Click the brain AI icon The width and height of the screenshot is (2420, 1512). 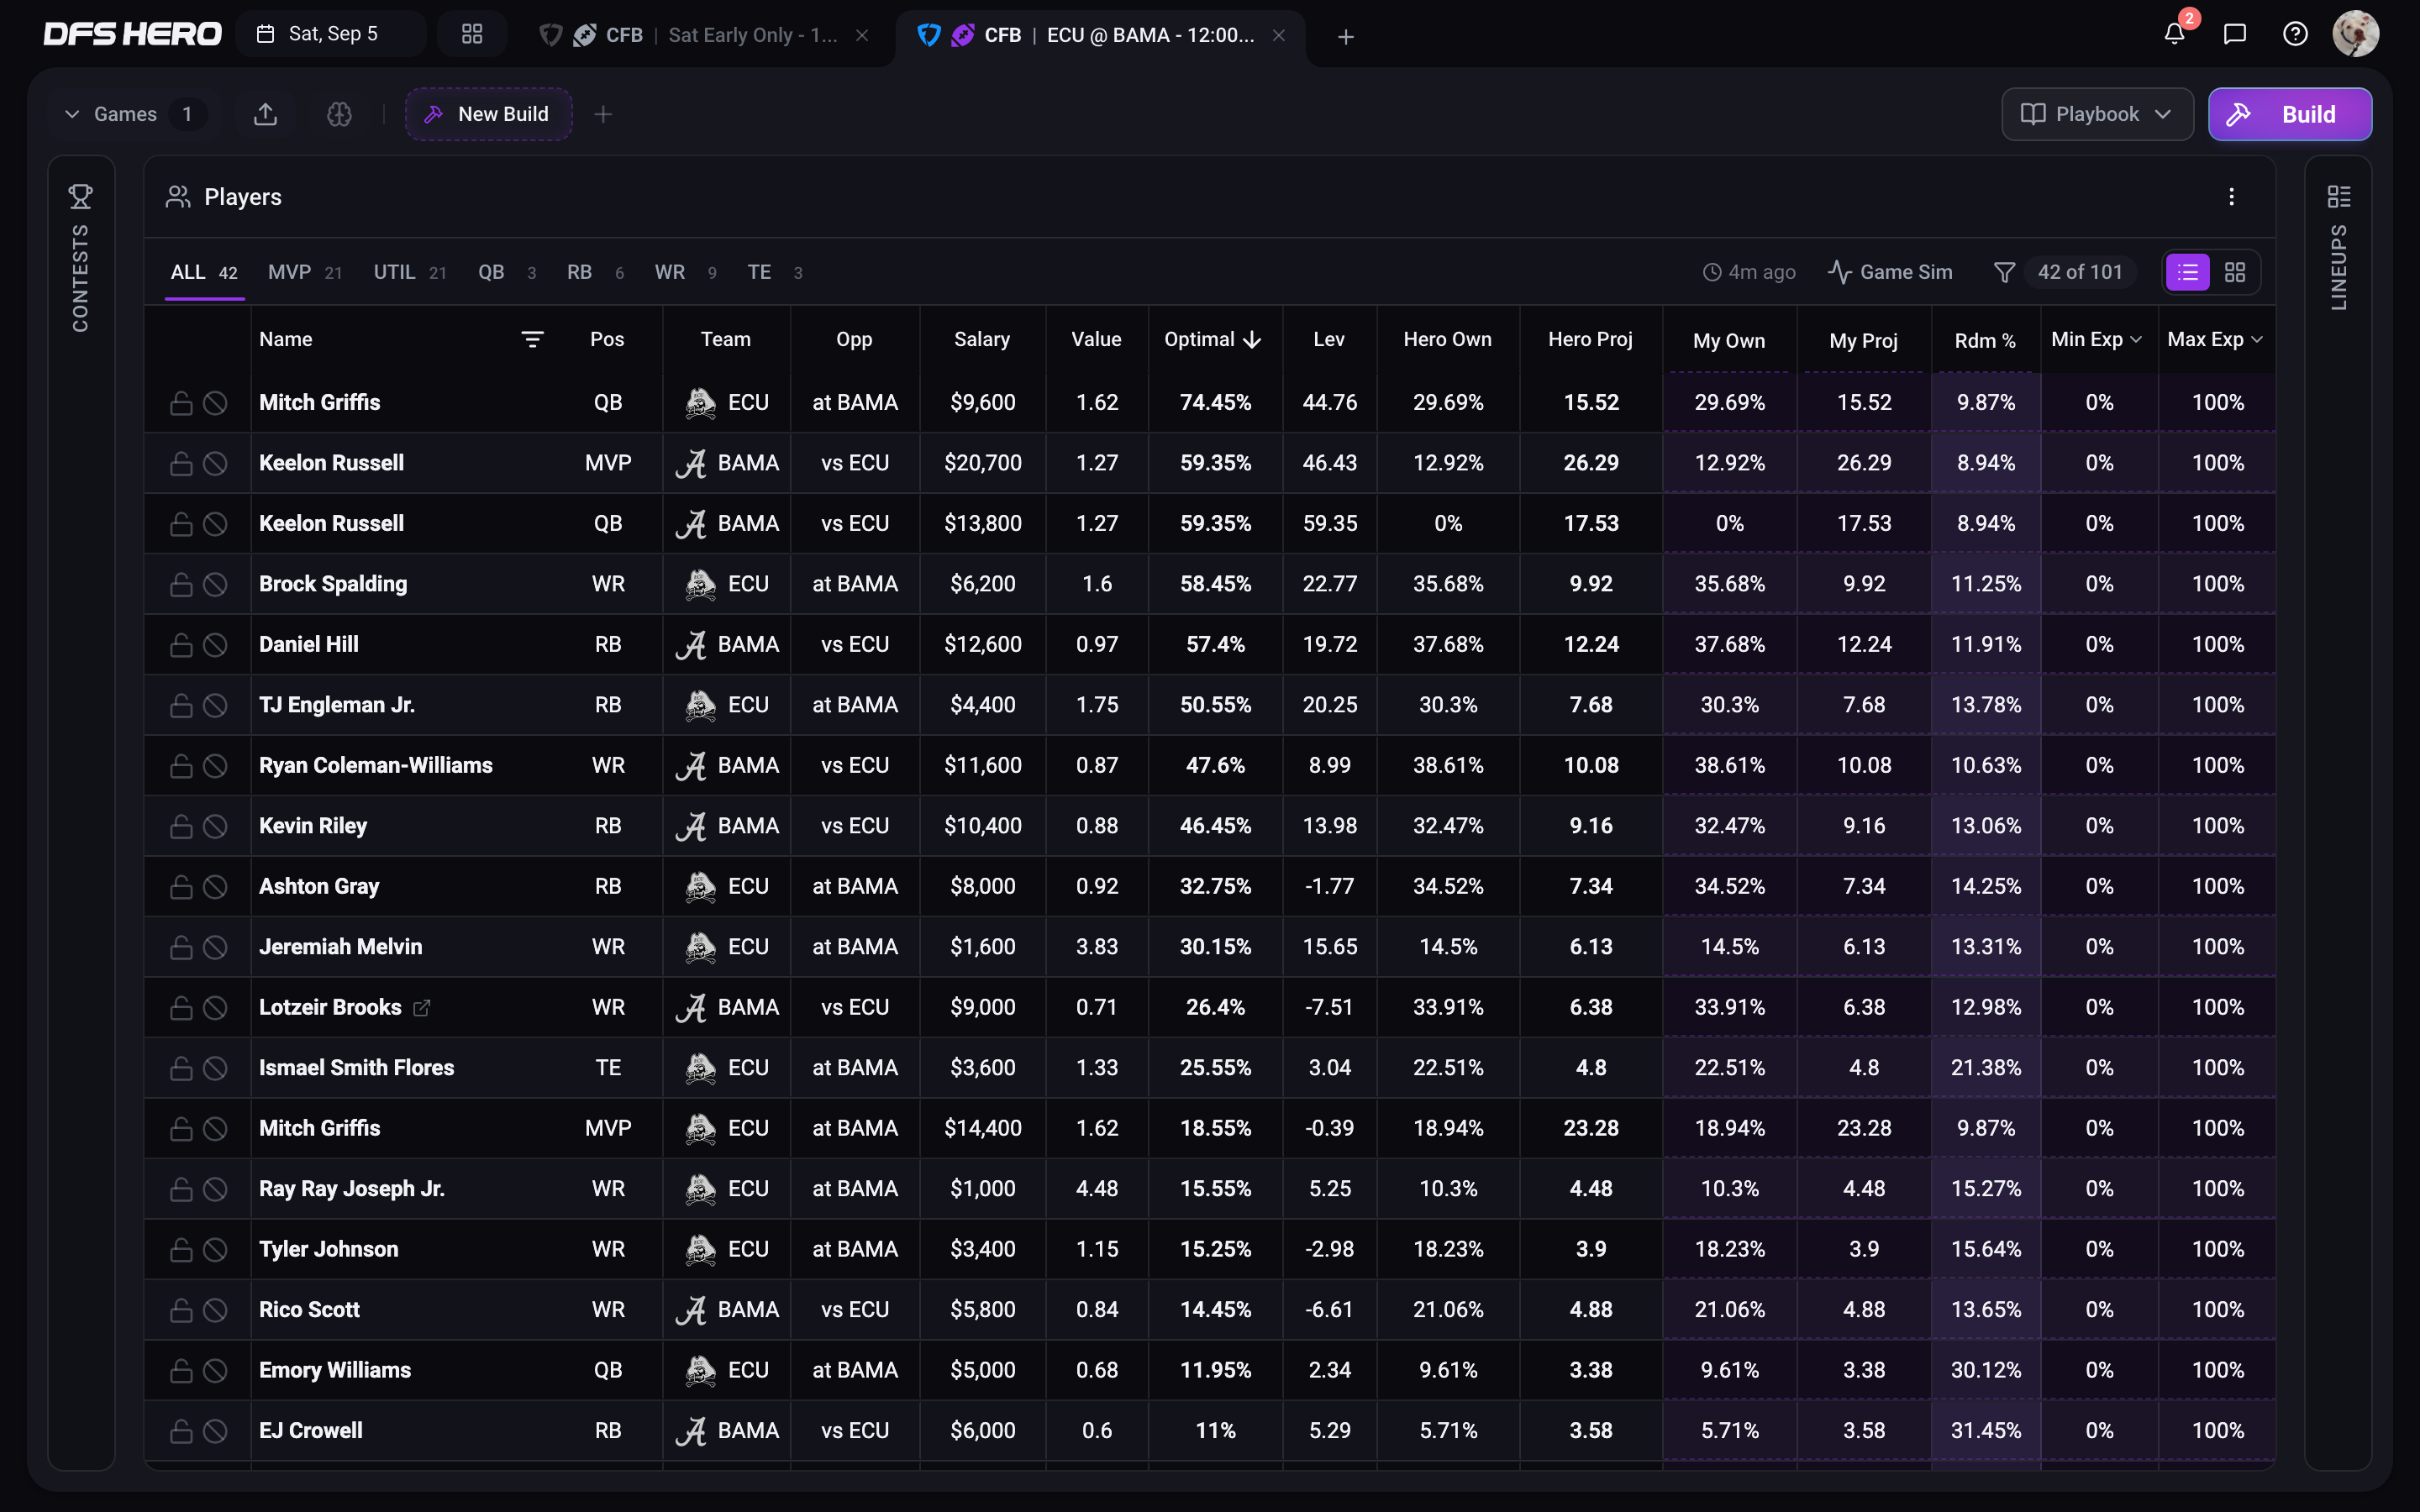click(x=339, y=114)
